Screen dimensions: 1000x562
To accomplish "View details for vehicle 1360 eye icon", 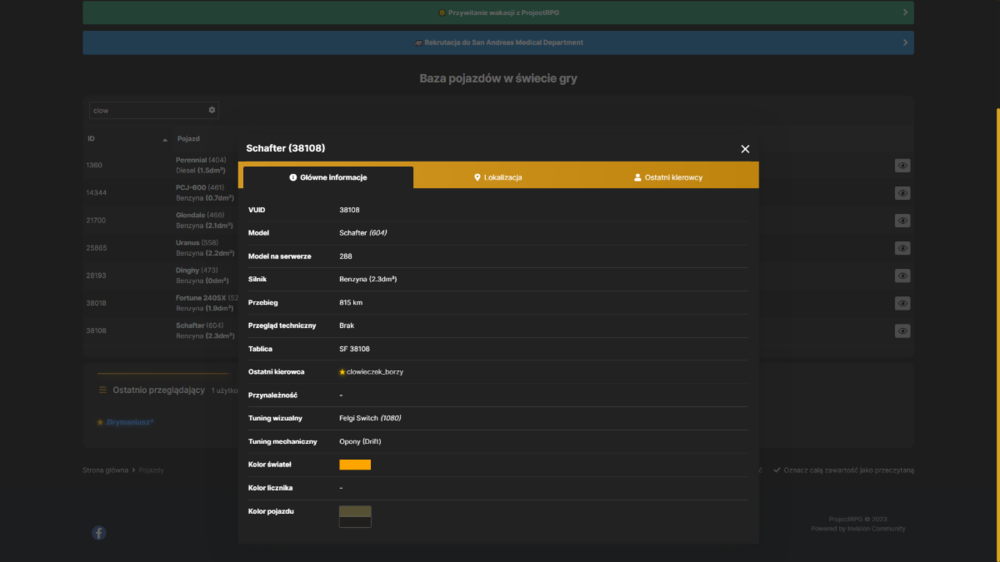I will 902,165.
